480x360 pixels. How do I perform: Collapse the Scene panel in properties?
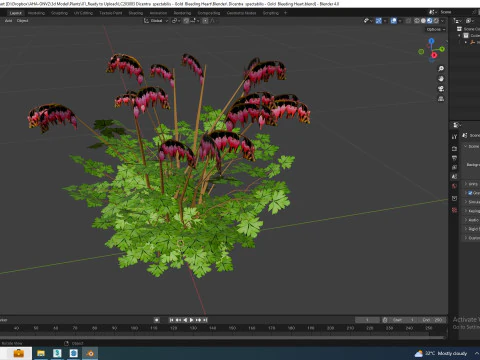click(466, 146)
